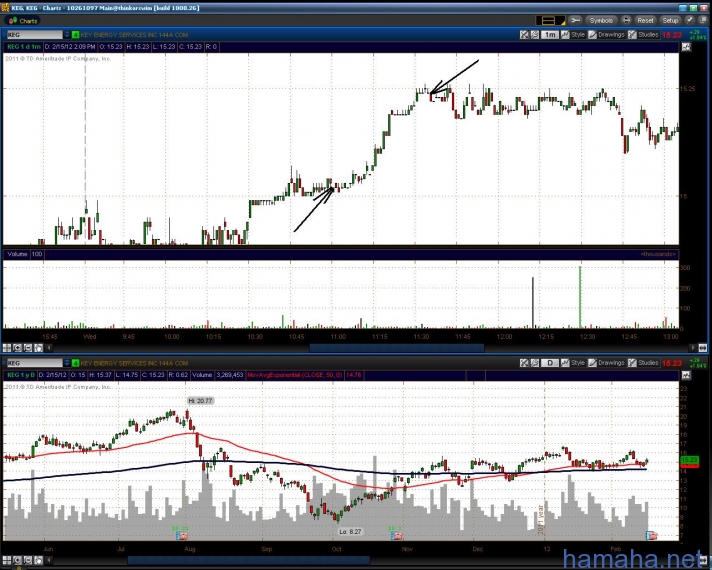Click the earnings phone icon near Nov
712x570 pixels.
396,536
